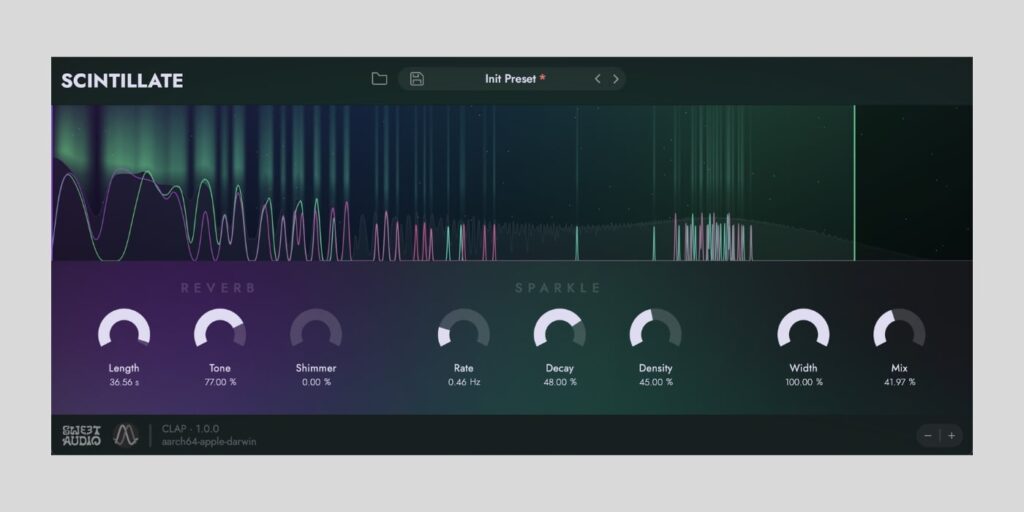Select the Length value 36.56 s
Screen dimensions: 1024x512
[124, 382]
